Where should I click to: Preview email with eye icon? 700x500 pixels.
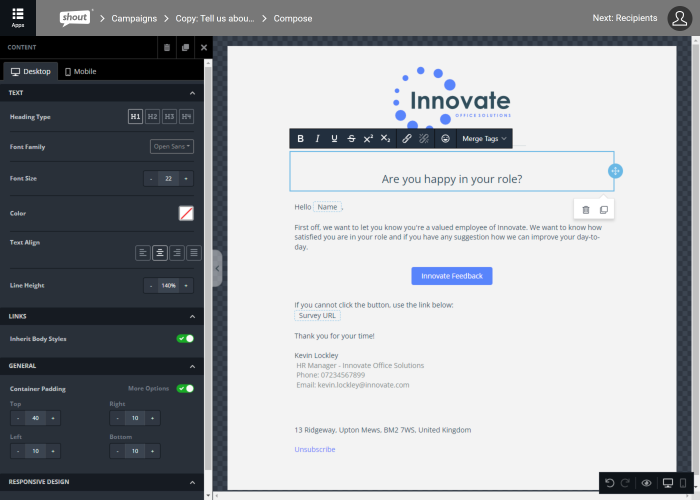(x=646, y=483)
